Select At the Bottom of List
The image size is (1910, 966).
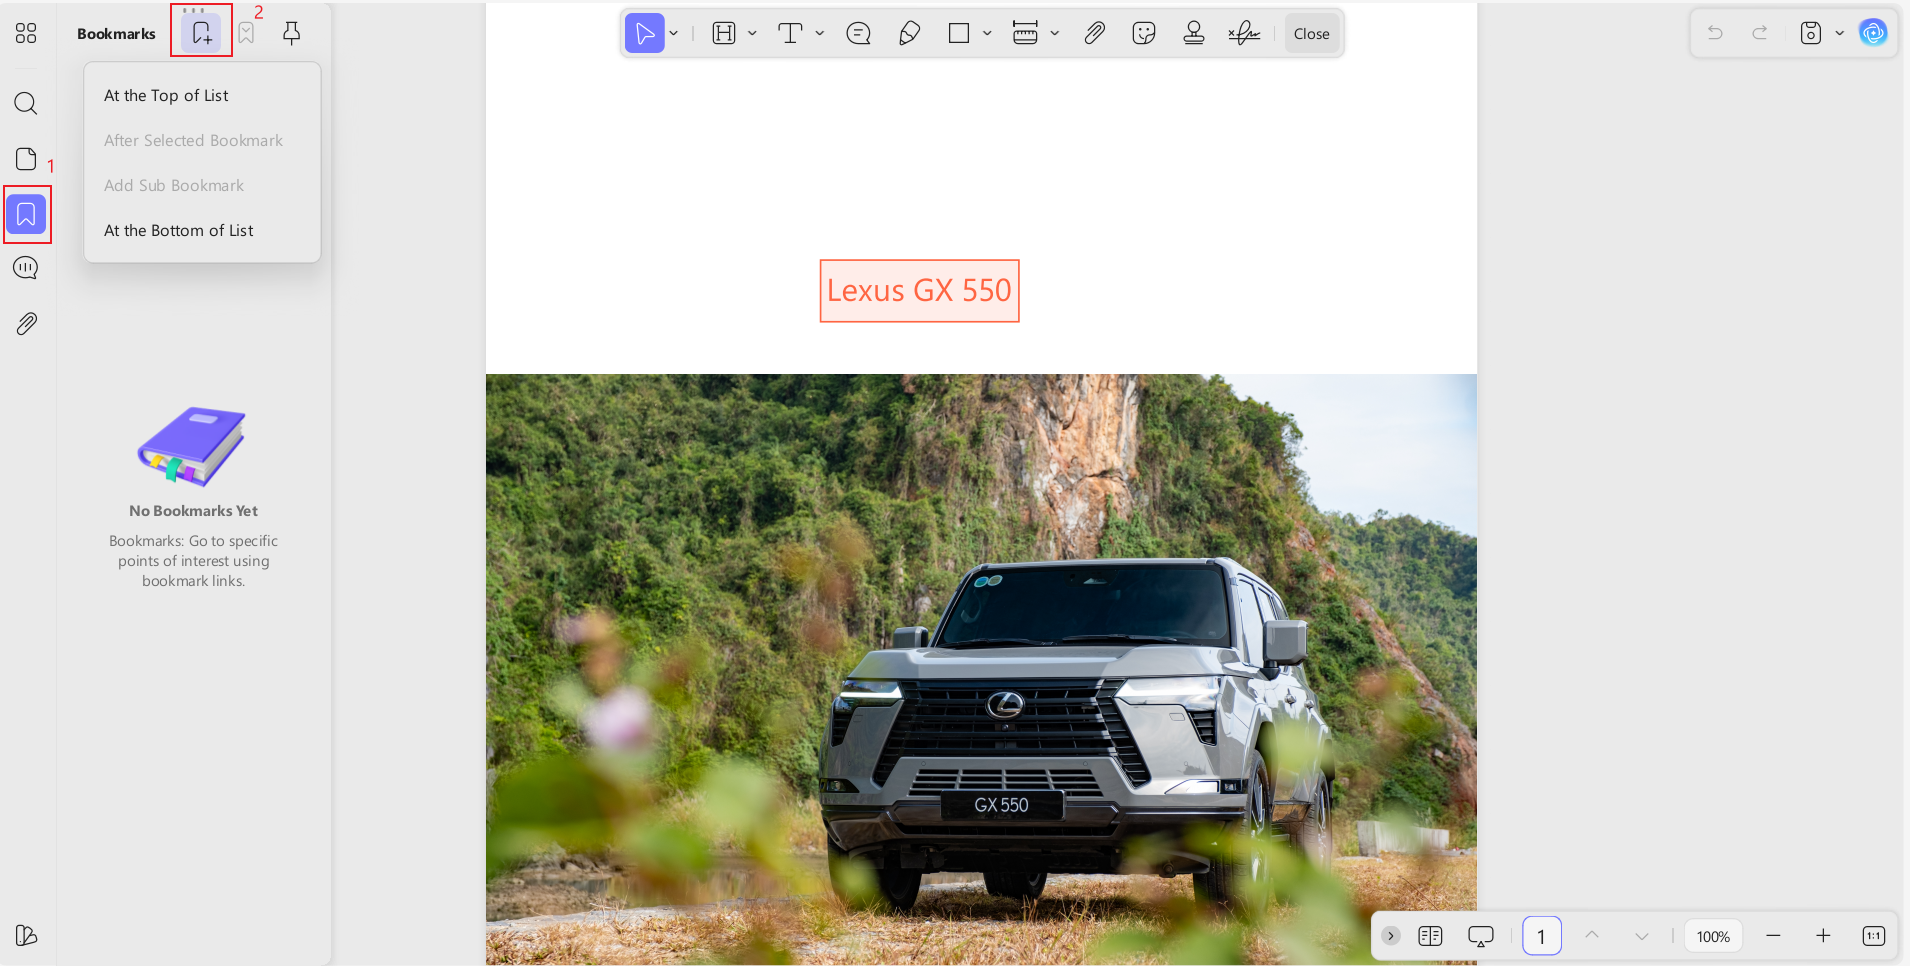click(x=178, y=230)
